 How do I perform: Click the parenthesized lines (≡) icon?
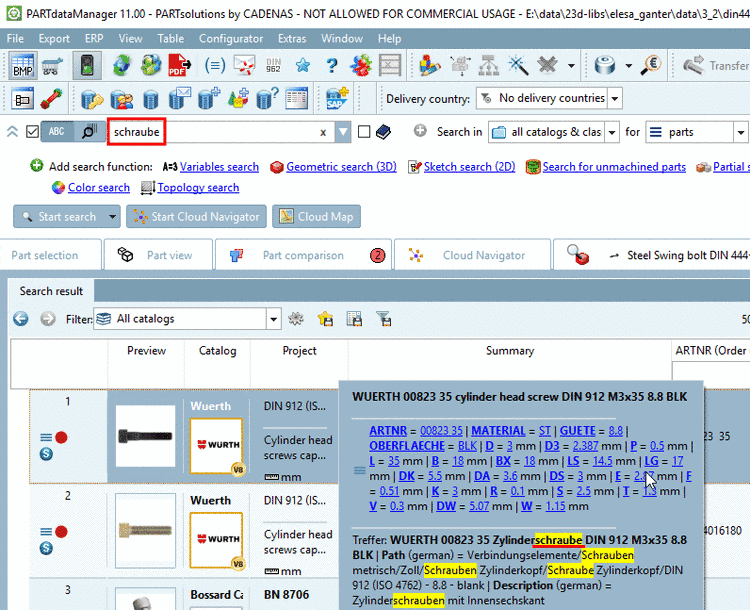tap(215, 65)
